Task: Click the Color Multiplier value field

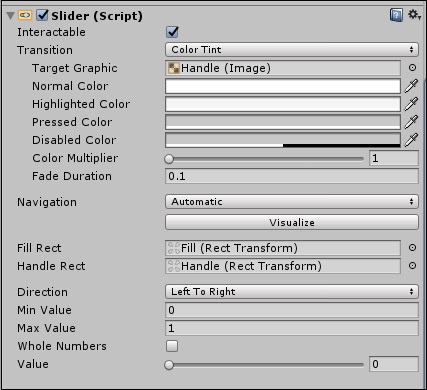Action: pos(394,158)
